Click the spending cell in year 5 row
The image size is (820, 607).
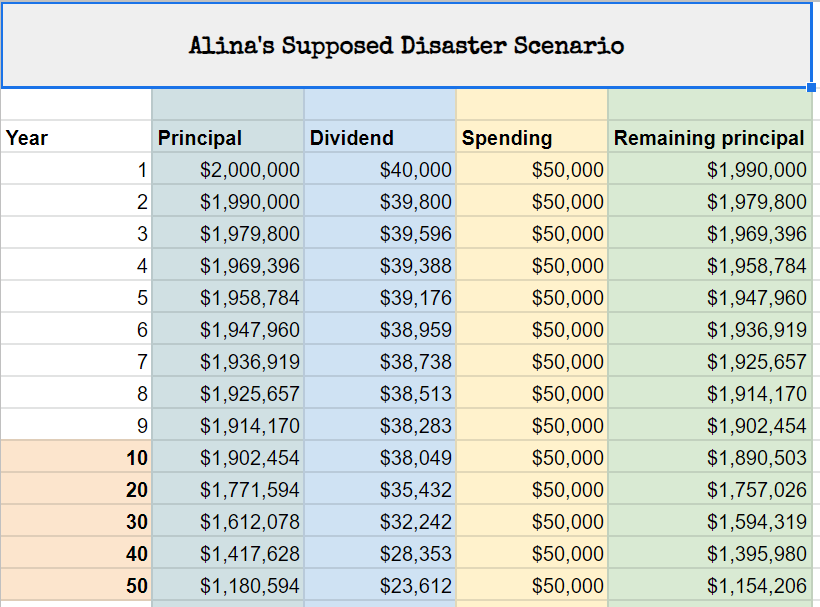pyautogui.click(x=532, y=298)
